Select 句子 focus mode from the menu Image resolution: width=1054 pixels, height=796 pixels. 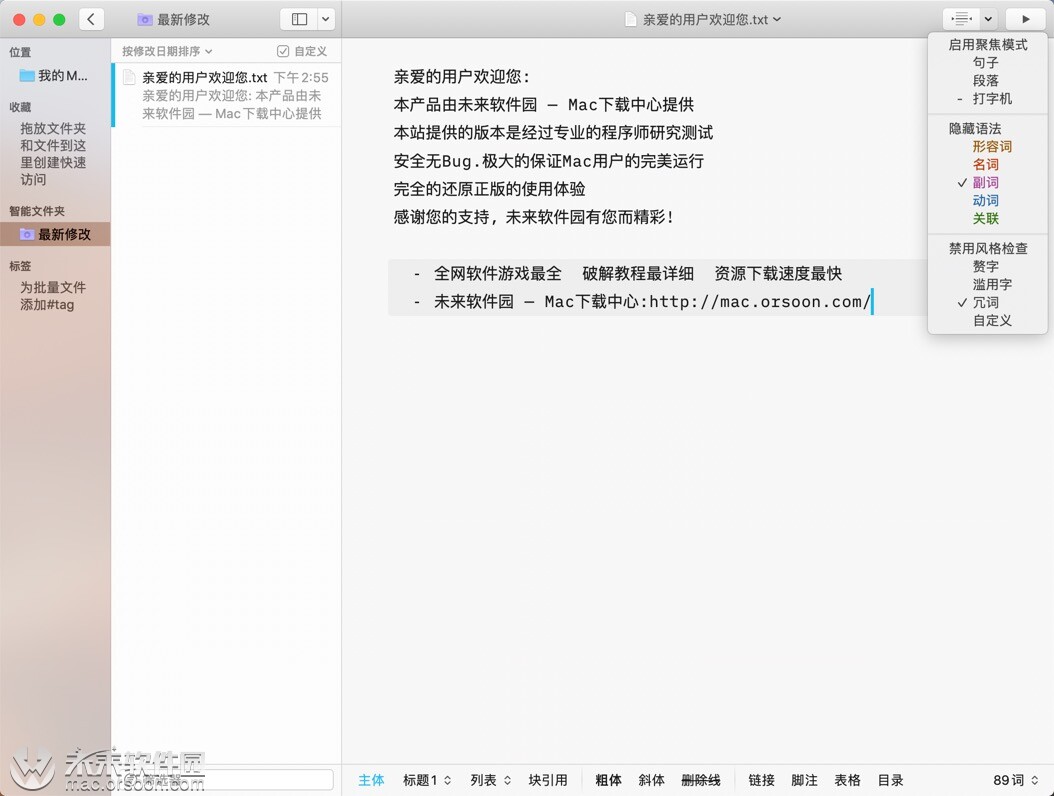pos(987,62)
